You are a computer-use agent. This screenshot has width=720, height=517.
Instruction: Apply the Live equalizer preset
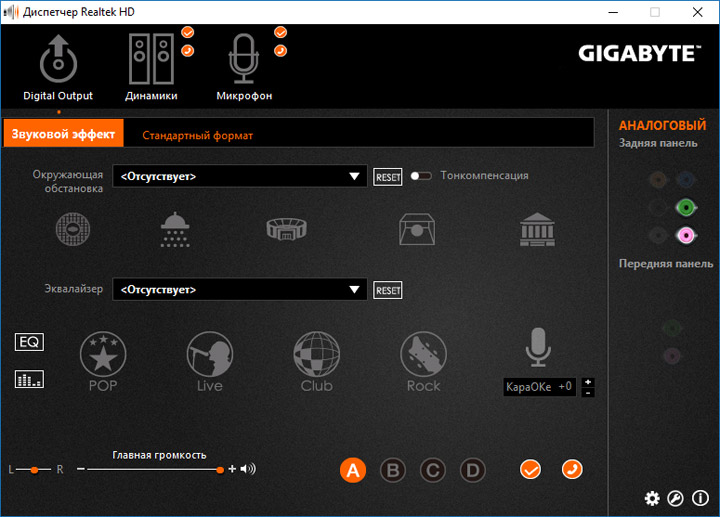point(210,362)
